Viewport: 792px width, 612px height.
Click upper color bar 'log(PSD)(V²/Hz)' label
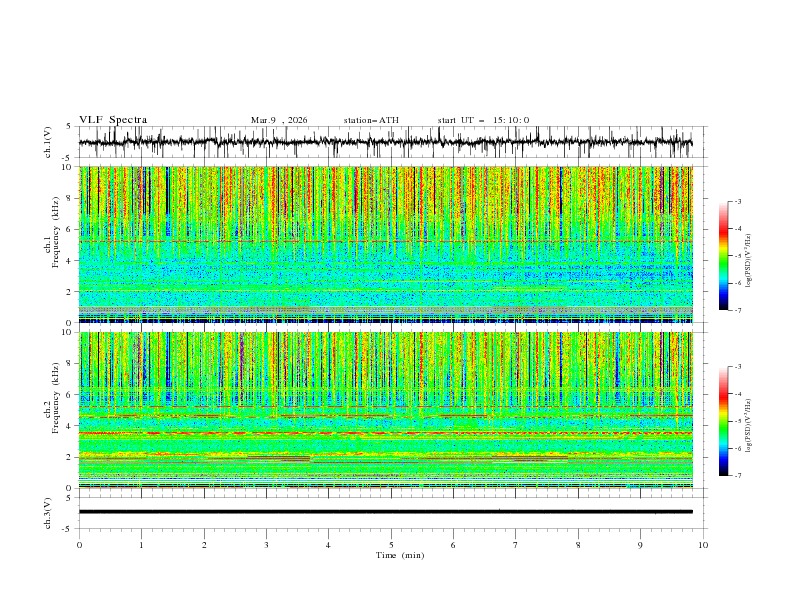tap(748, 261)
